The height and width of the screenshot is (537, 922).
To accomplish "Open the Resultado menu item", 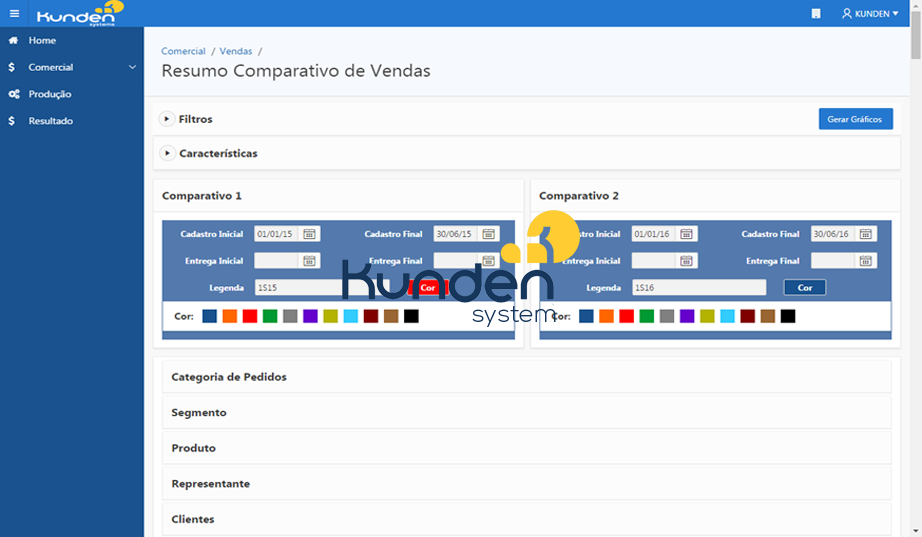I will pos(51,121).
